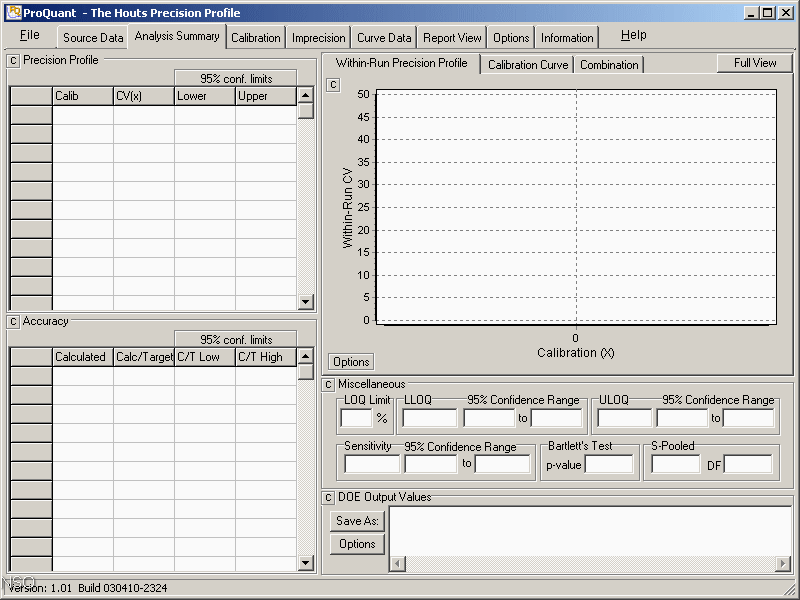This screenshot has height=600, width=800.
Task: Open the Imprecision tab
Action: (x=318, y=38)
